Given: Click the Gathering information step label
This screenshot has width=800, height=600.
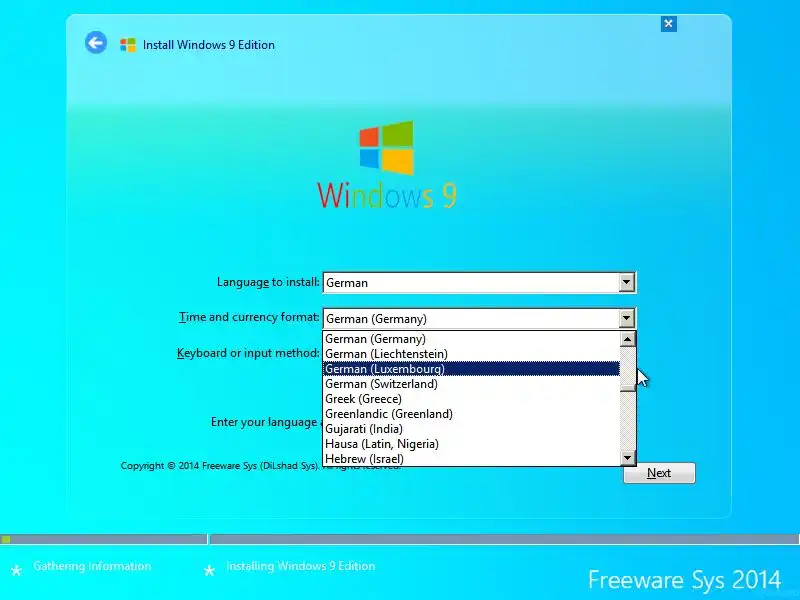Looking at the screenshot, I should [92, 566].
